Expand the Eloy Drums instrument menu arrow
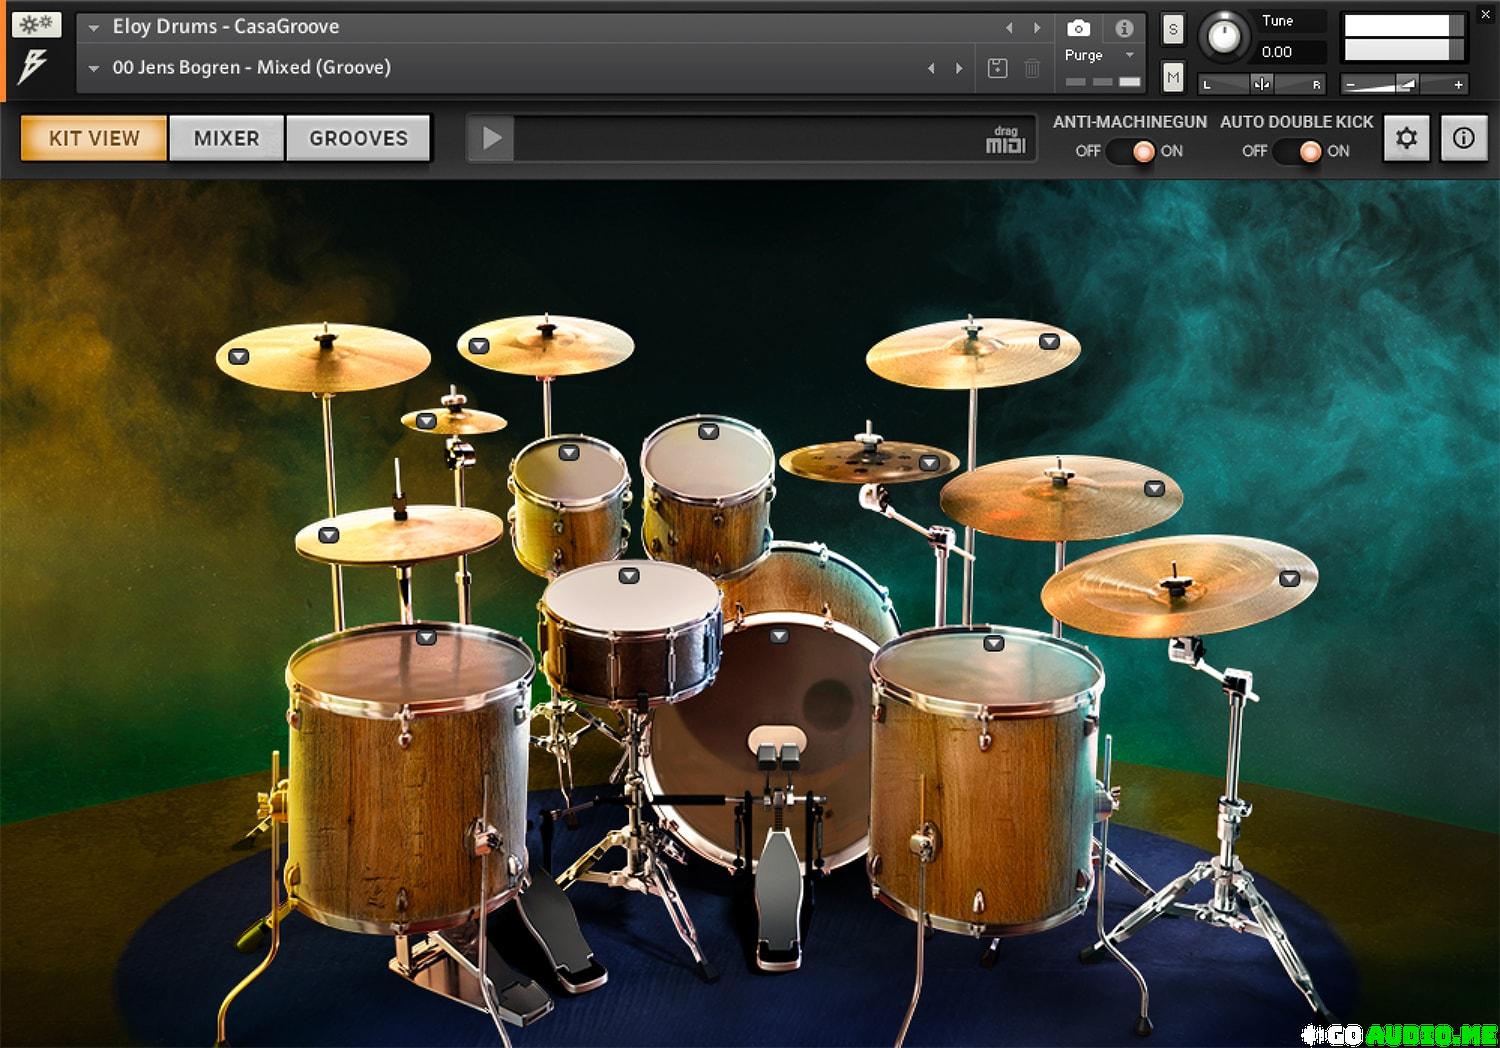1500x1048 pixels. [94, 28]
